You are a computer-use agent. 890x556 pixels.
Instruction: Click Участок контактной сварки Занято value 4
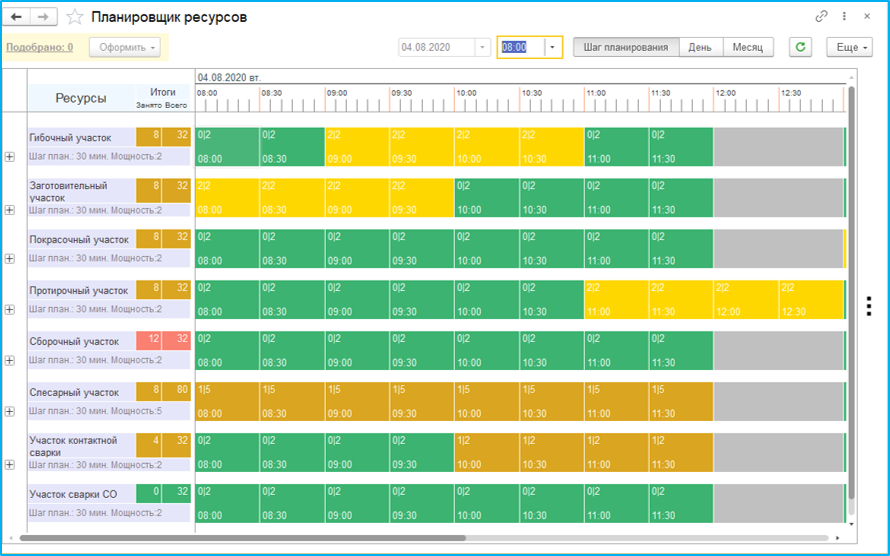[149, 443]
